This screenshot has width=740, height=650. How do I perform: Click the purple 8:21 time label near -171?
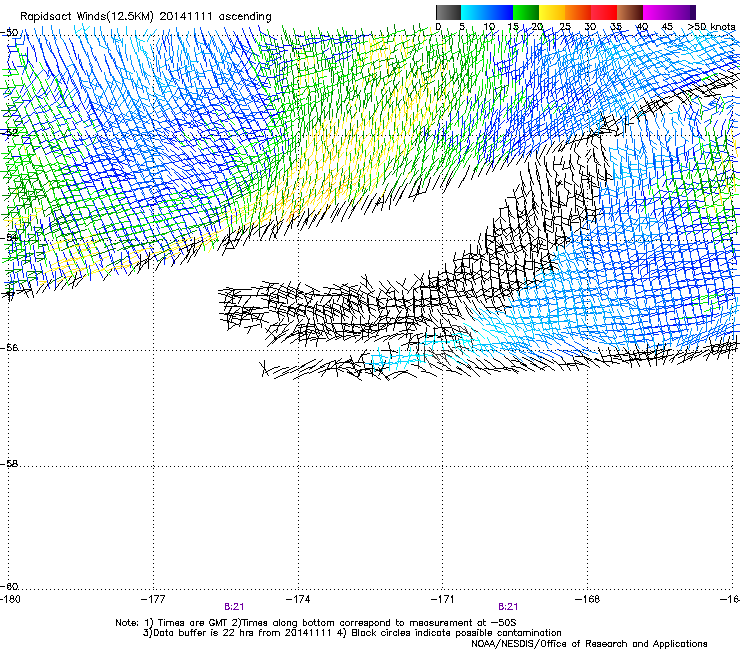coord(508,607)
